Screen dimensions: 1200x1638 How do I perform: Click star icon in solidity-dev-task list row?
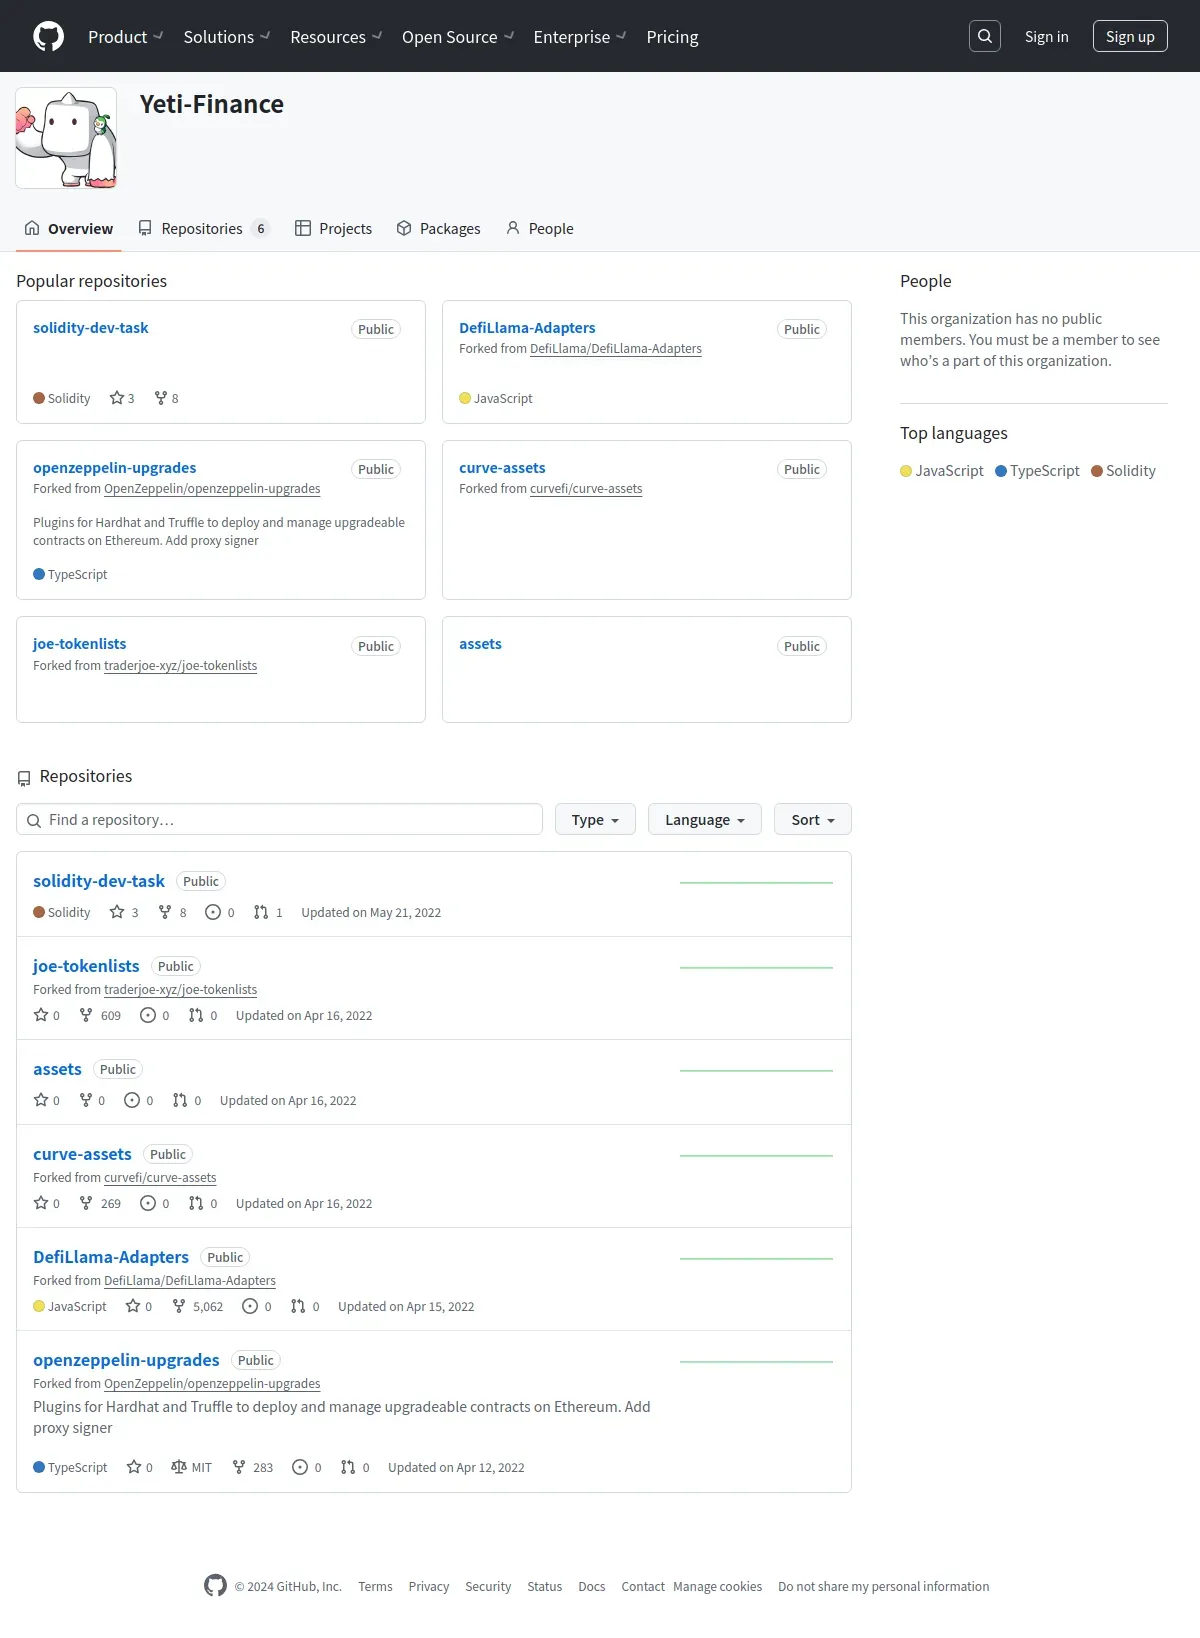coord(117,912)
